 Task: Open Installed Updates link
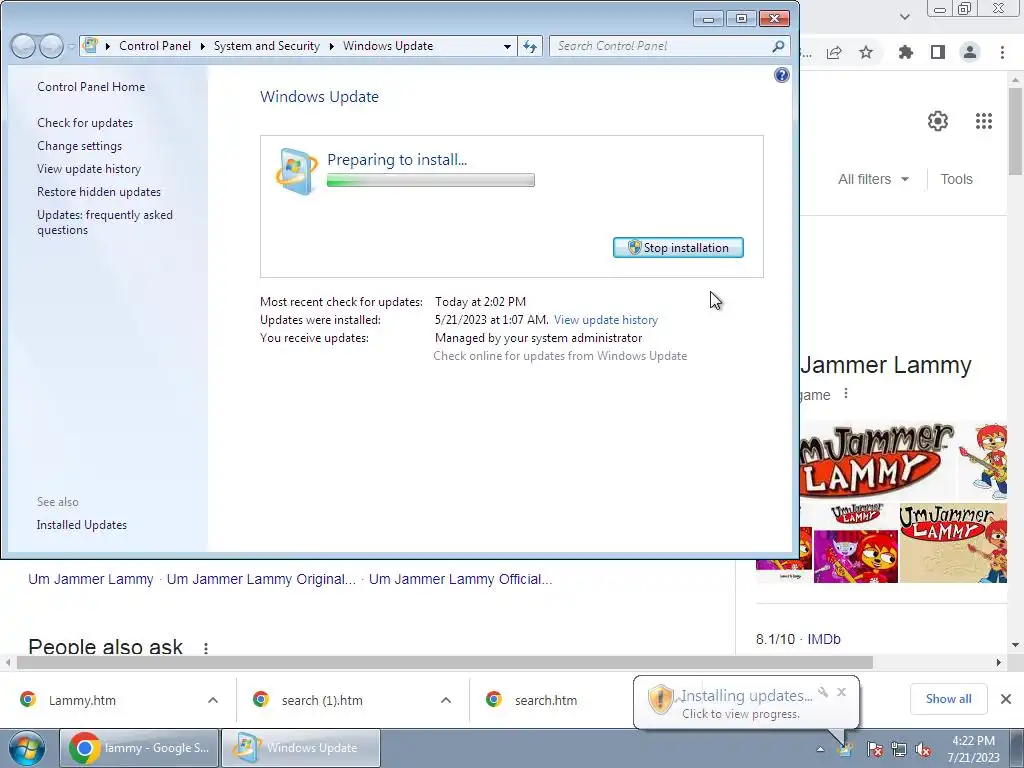[82, 524]
